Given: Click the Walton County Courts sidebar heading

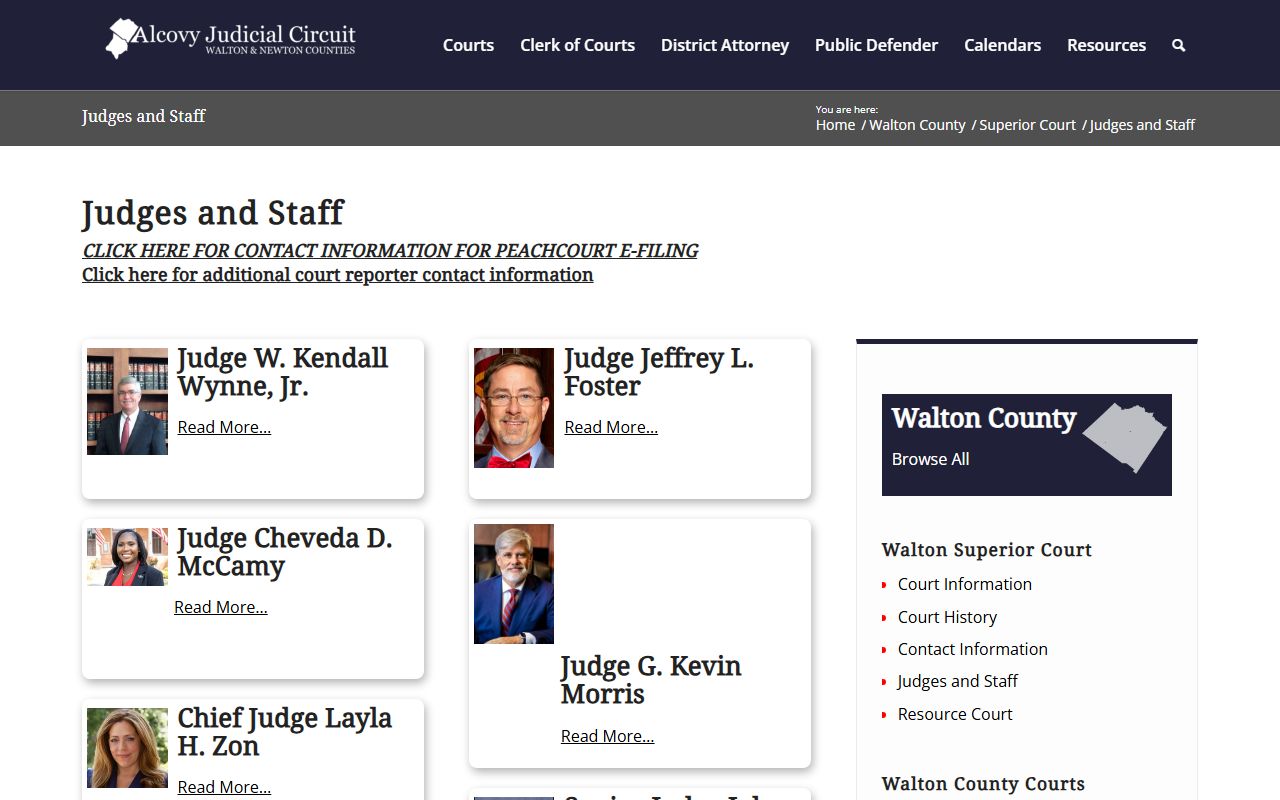Looking at the screenshot, I should point(983,784).
